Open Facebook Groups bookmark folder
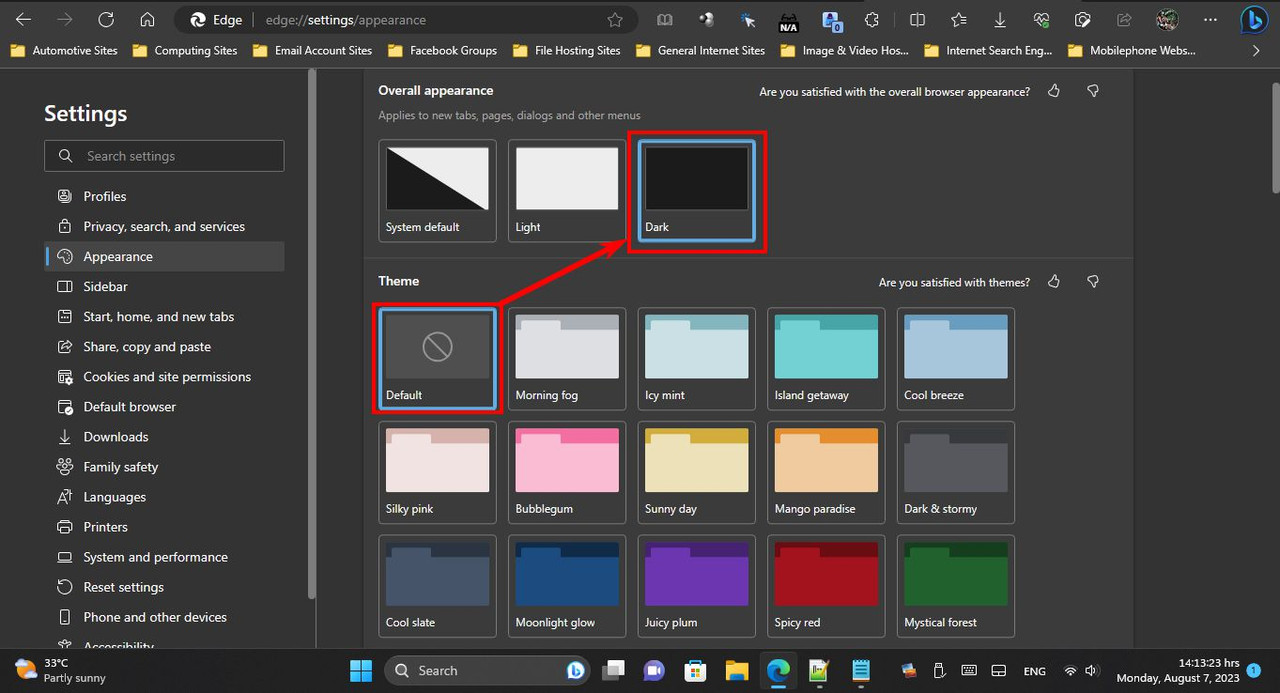Screen dimensions: 1280x693 coord(442,50)
